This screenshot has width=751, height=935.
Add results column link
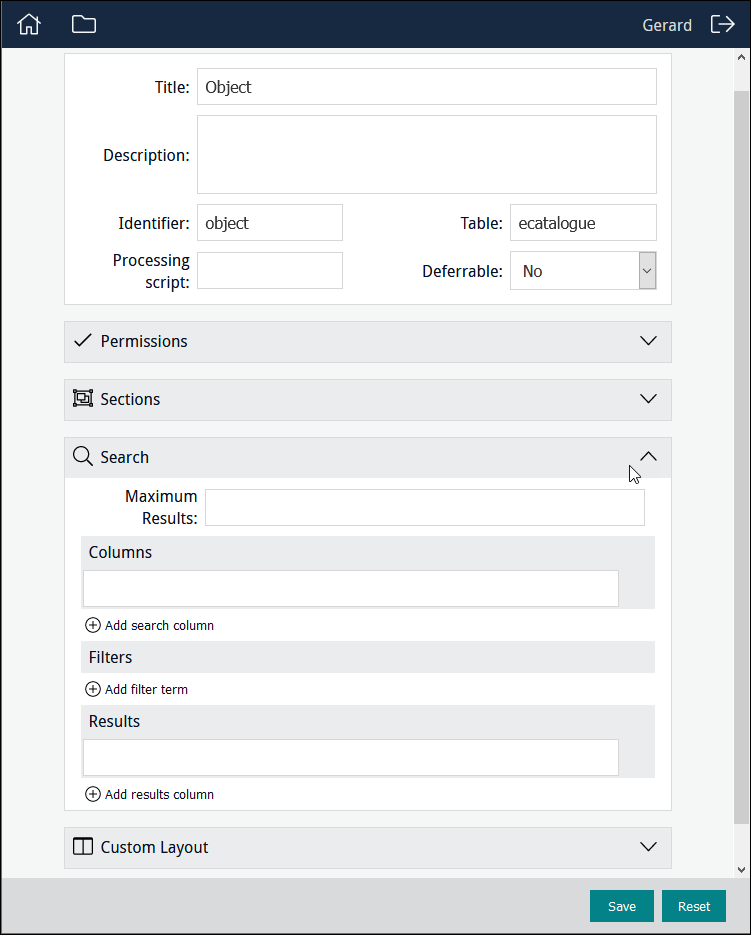pyautogui.click(x=150, y=794)
